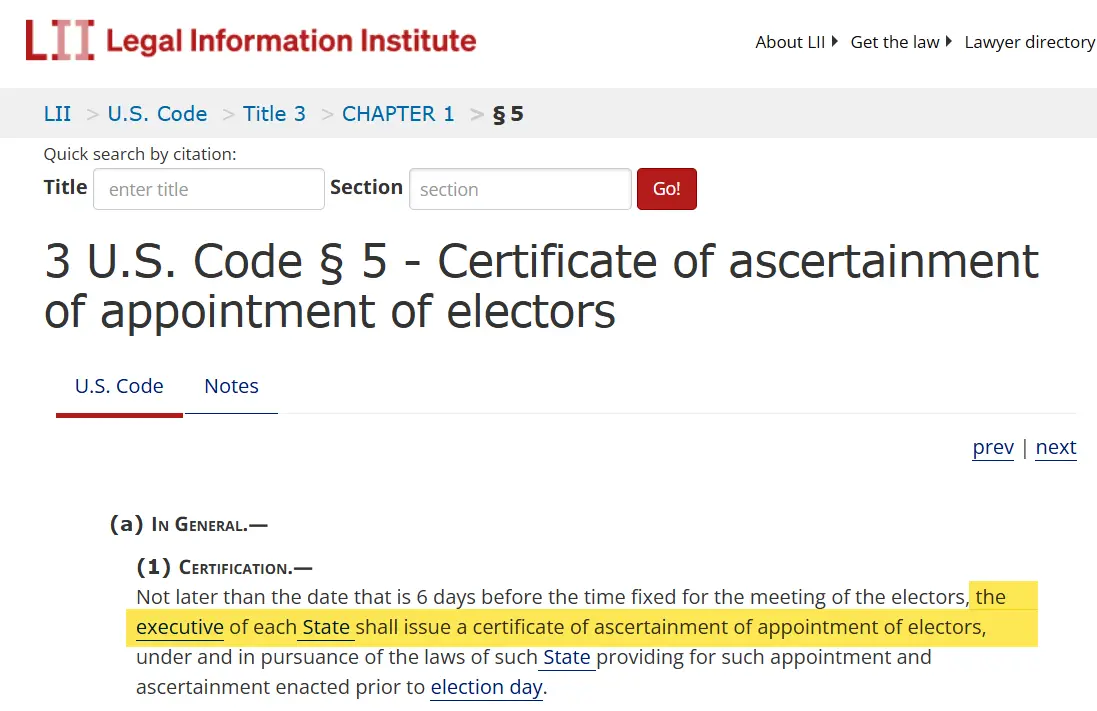Open the 'election day' definition link

pyautogui.click(x=486, y=688)
